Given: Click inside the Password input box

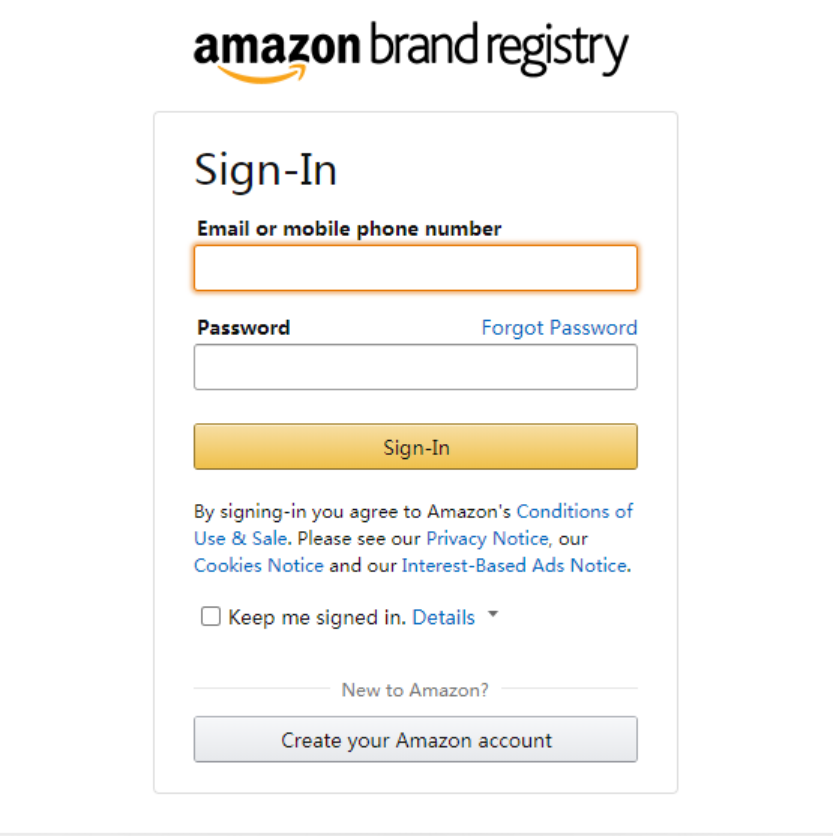Looking at the screenshot, I should click(x=415, y=367).
